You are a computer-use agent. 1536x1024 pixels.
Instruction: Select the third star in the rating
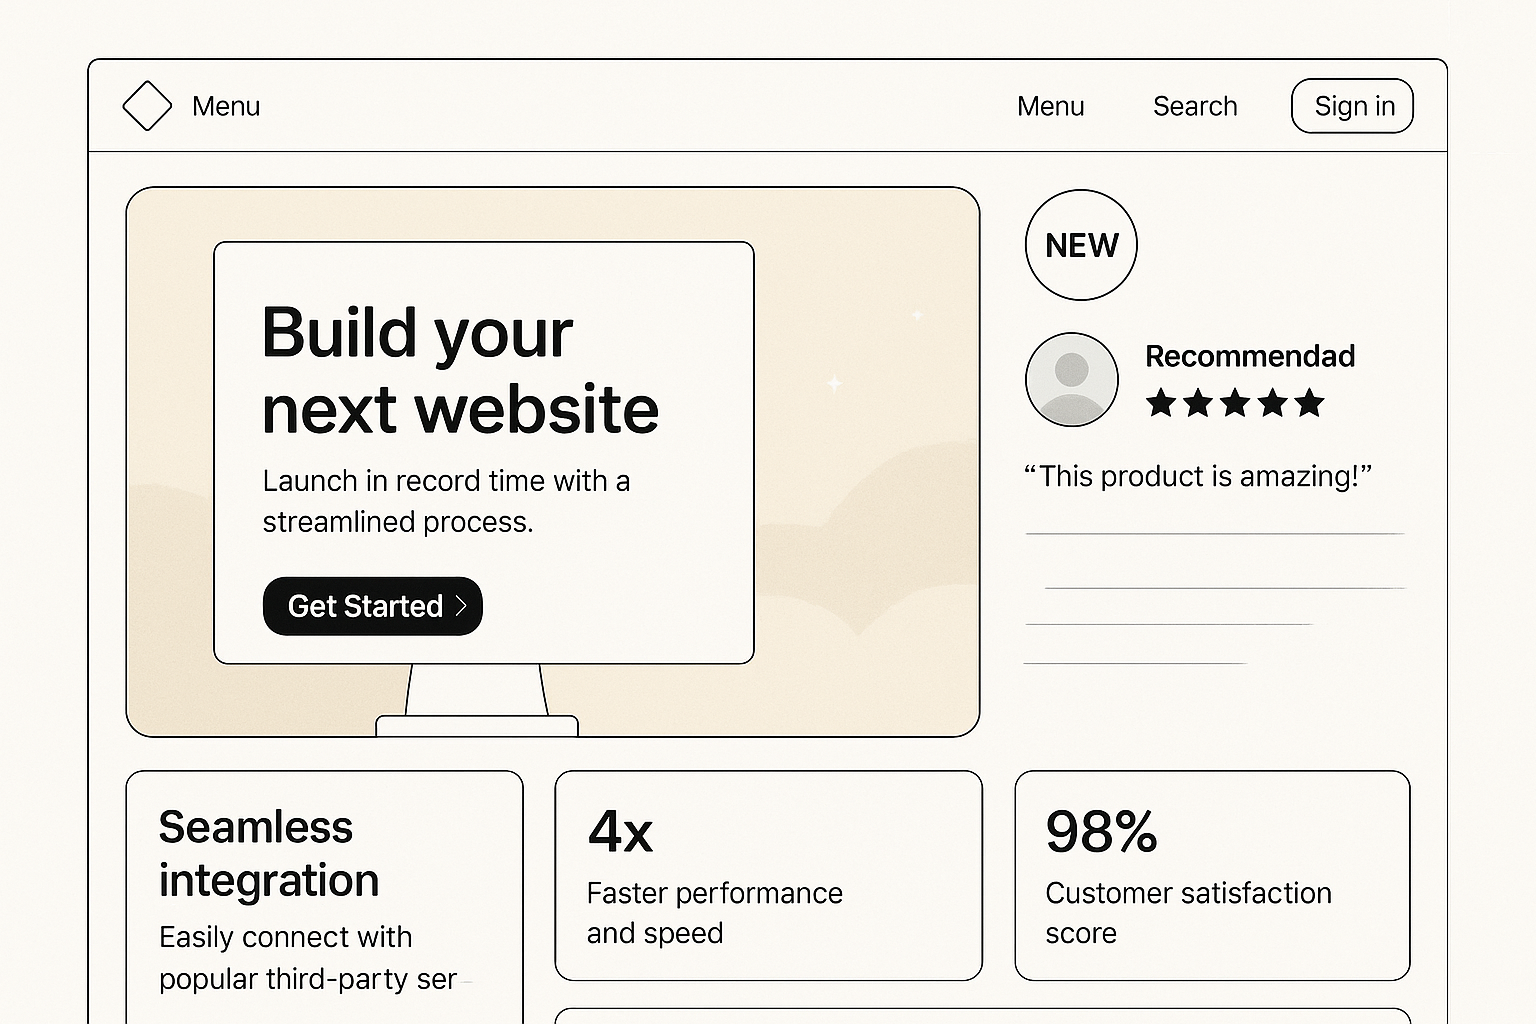click(1235, 403)
